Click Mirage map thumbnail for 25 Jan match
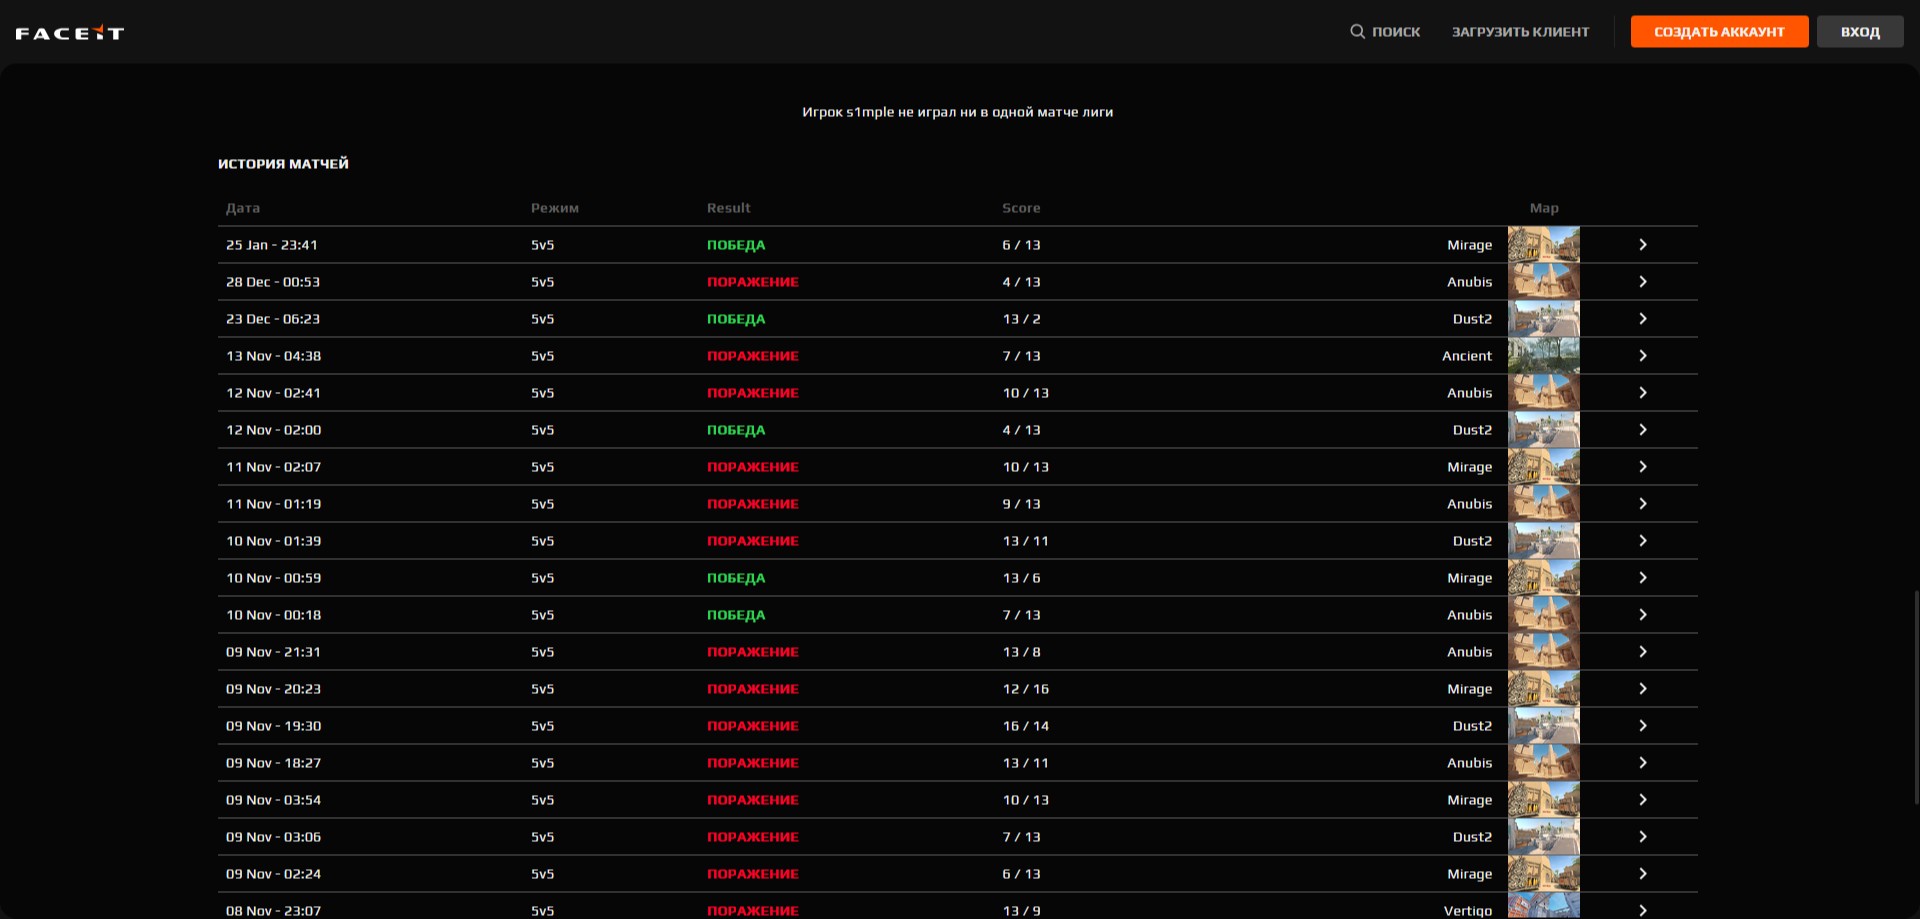1920x919 pixels. [1543, 245]
